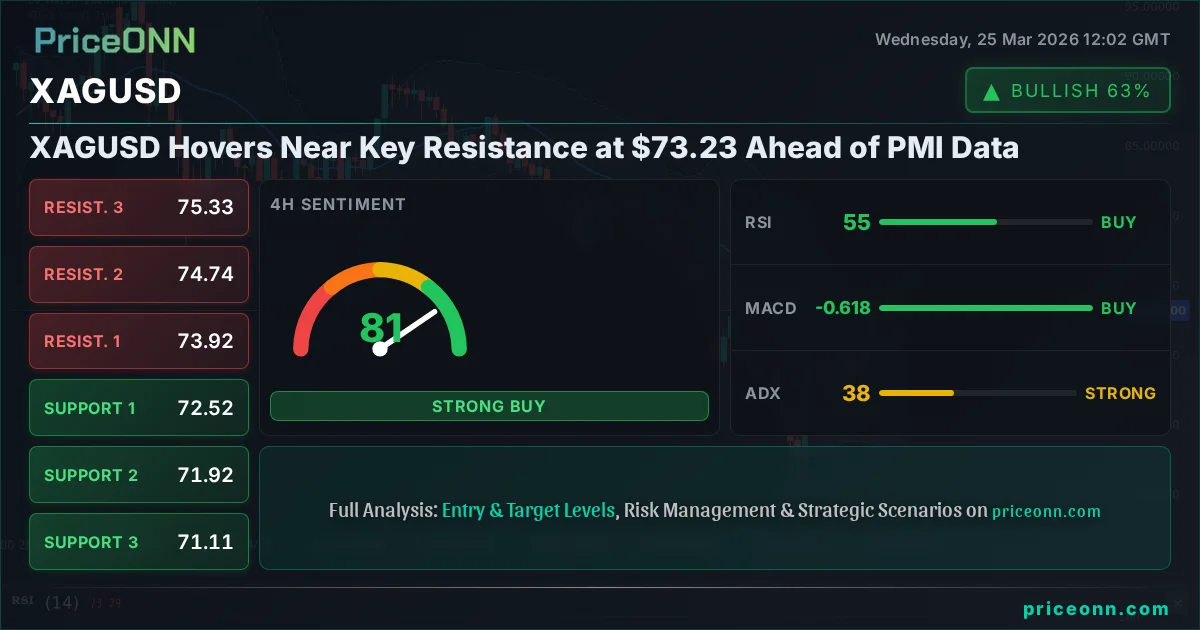
Task: Select the RESIST. 1 price 73.92
Action: [x=206, y=341]
